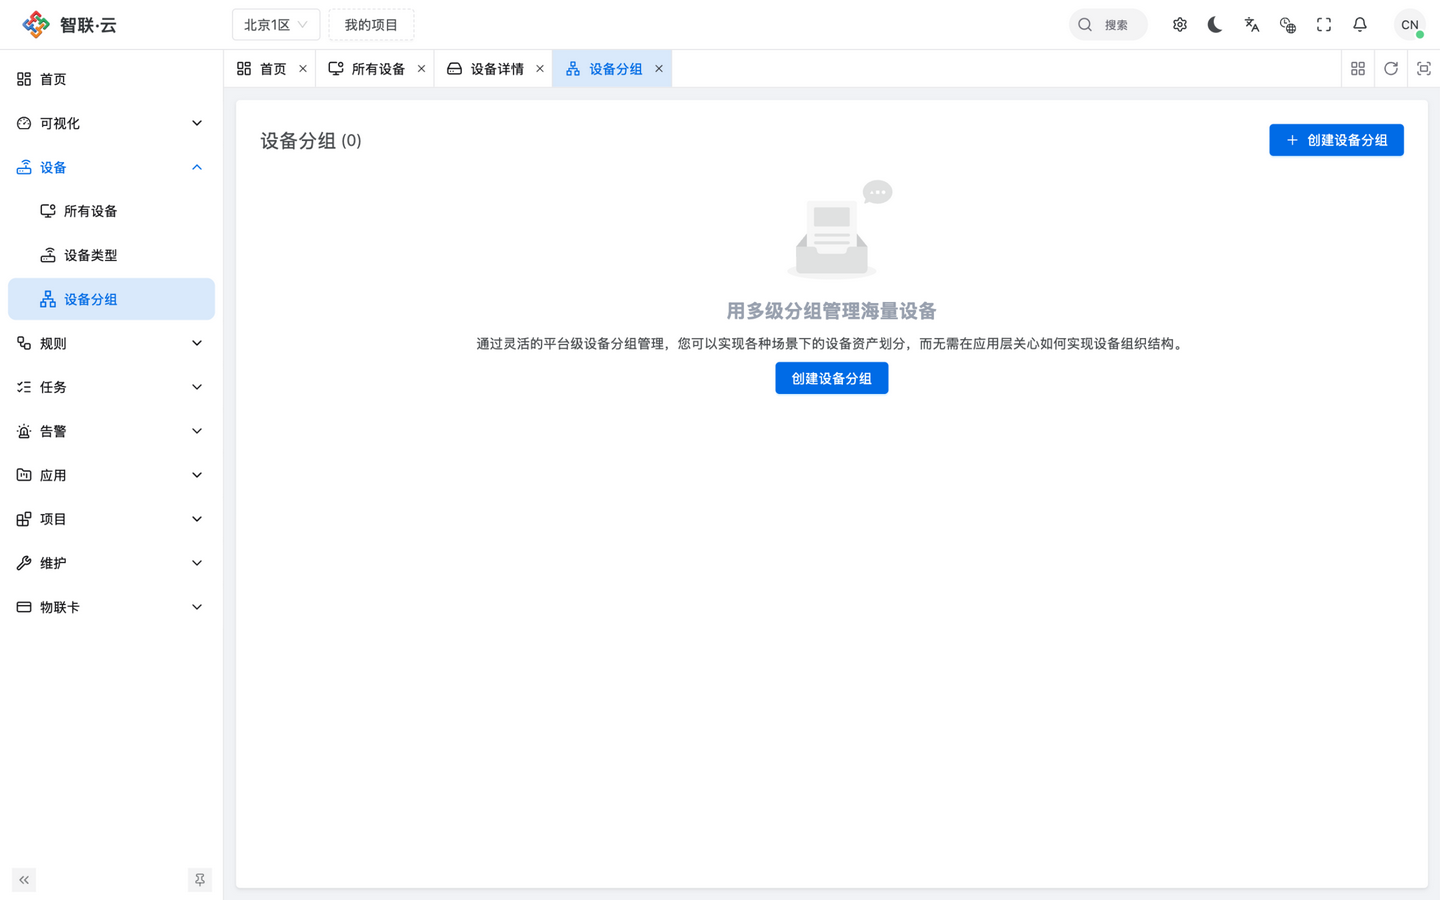Open the tab list grid icon
The height and width of the screenshot is (900, 1440).
pos(1358,69)
